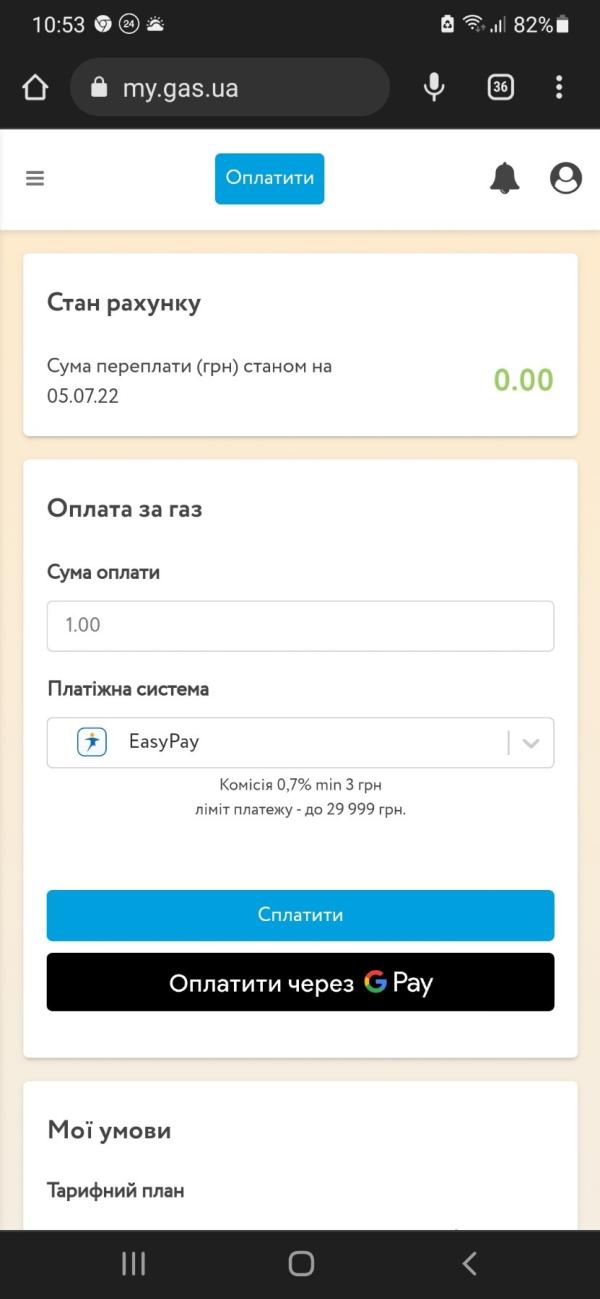Image resolution: width=600 pixels, height=1299 pixels.
Task: Pay using Оплатити через G Pay button
Action: (x=300, y=982)
